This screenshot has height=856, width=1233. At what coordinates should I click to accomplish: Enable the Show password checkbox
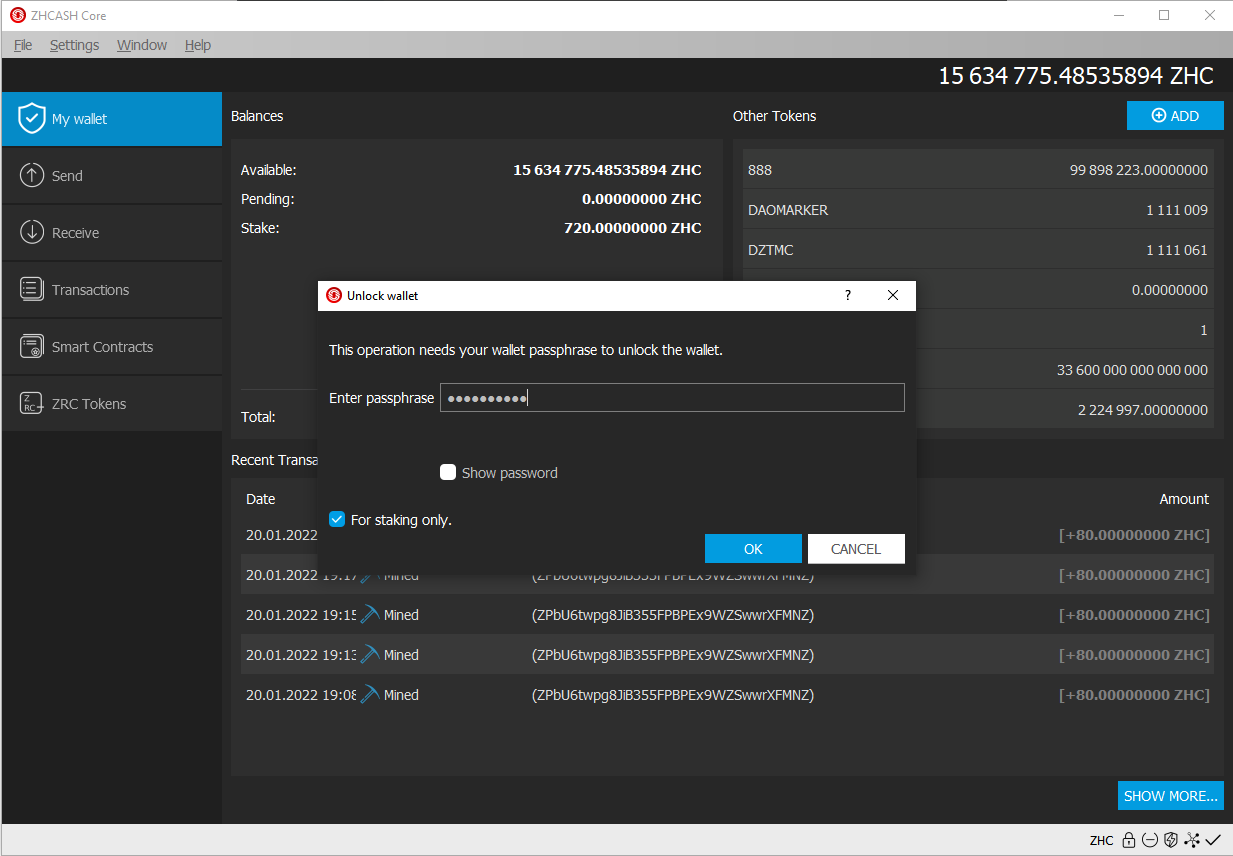[448, 472]
